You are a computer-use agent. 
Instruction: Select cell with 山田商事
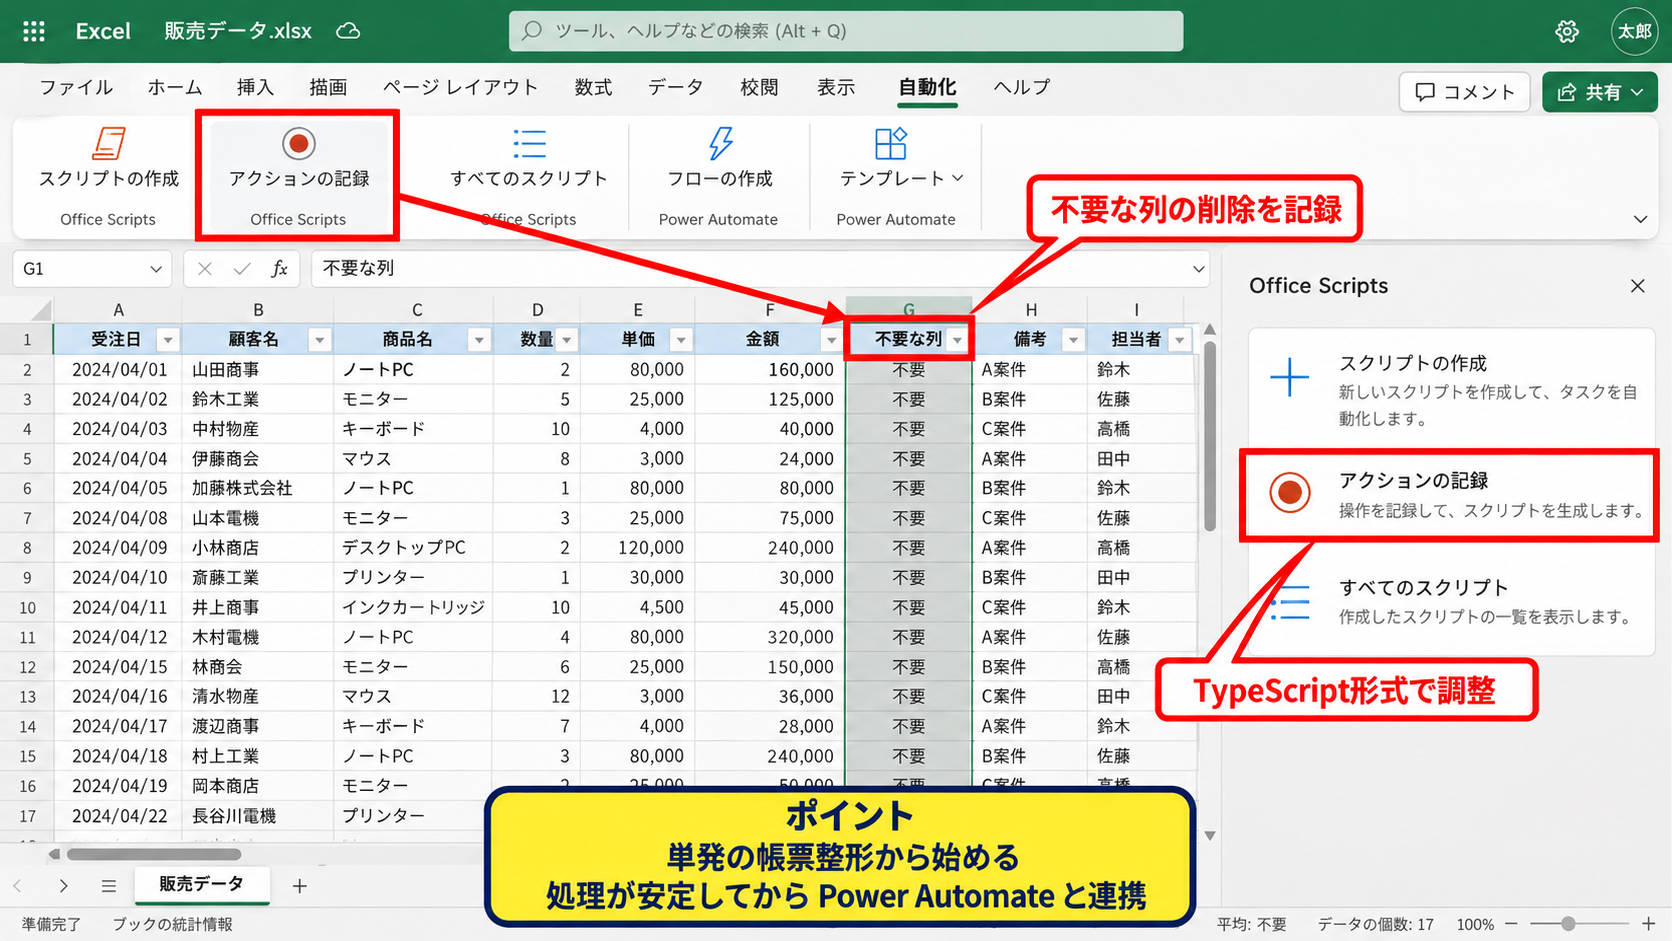click(258, 370)
